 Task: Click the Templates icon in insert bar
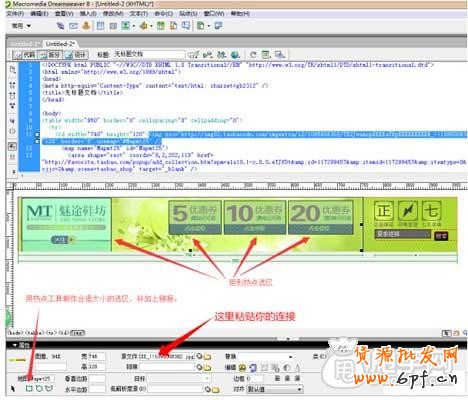pos(200,26)
